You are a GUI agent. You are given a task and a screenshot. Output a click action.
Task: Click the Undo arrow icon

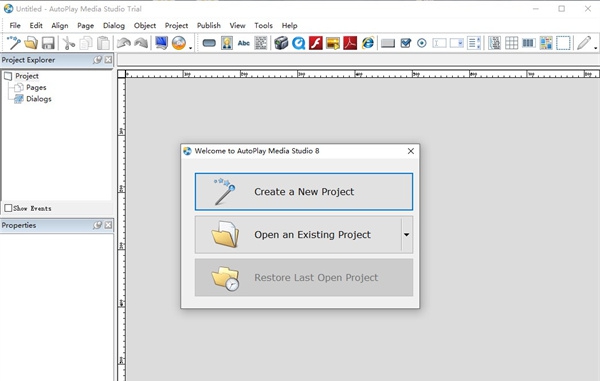(124, 43)
